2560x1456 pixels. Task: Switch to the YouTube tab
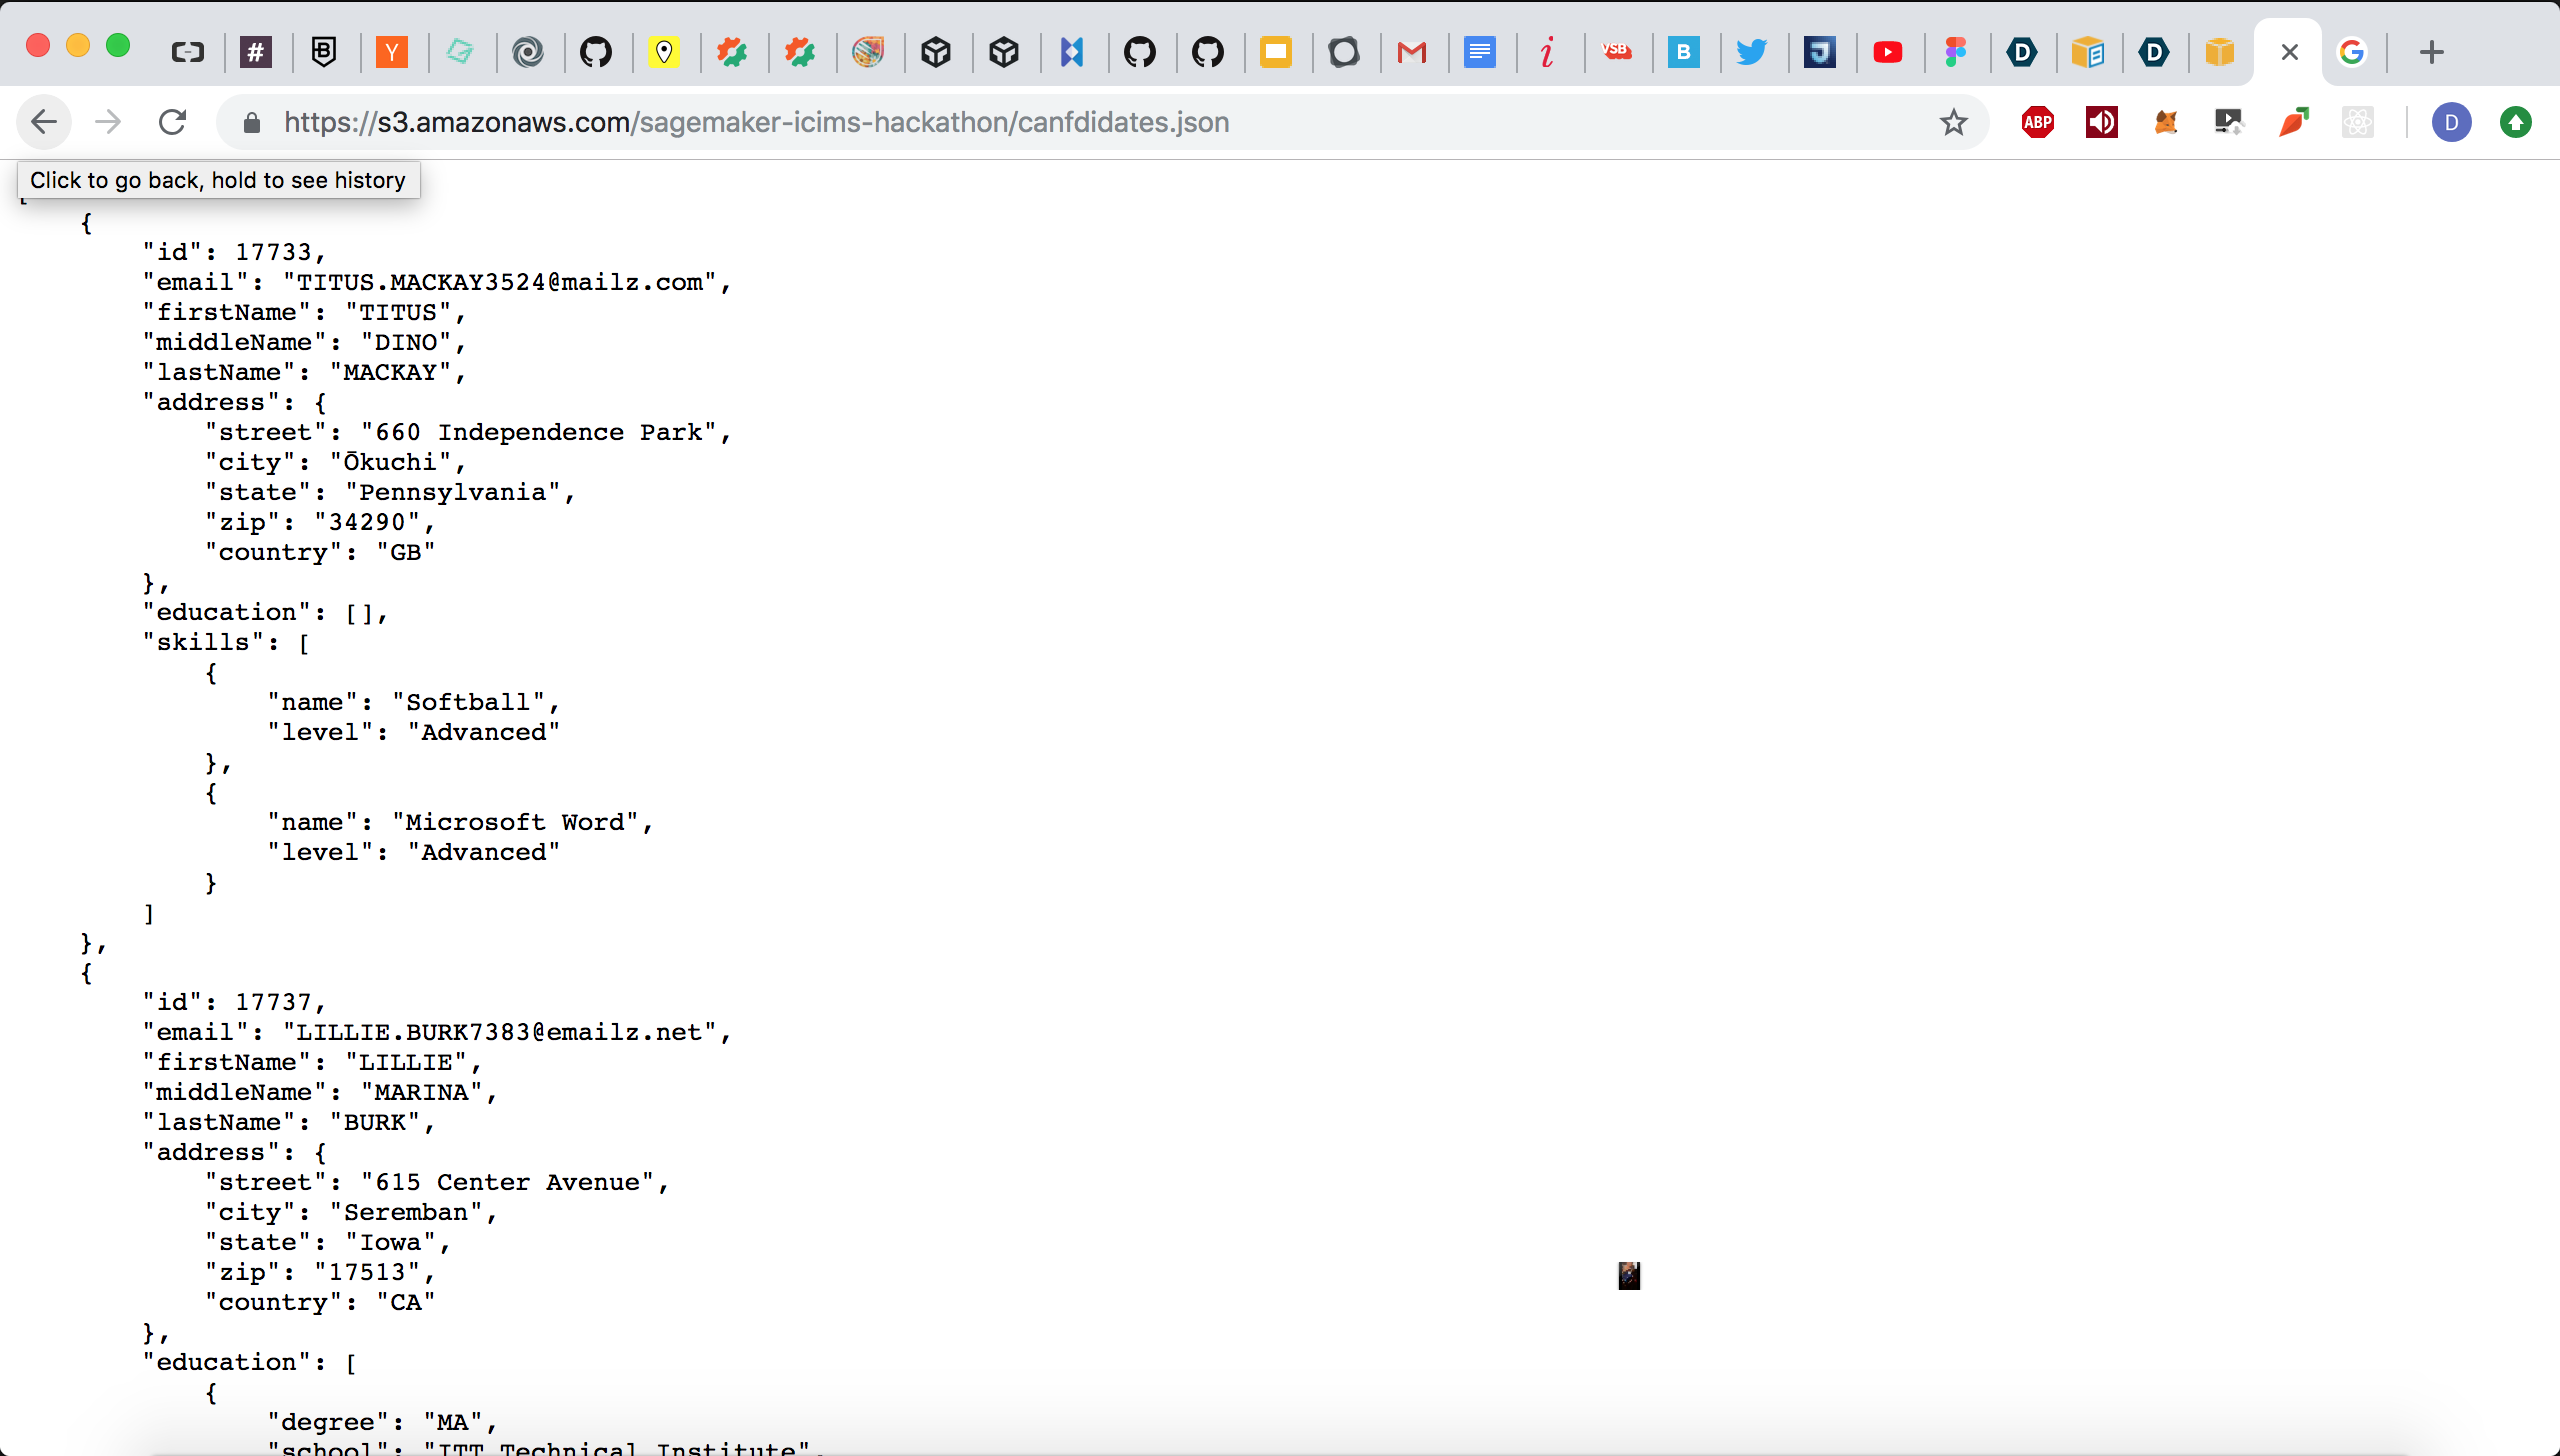point(1887,52)
